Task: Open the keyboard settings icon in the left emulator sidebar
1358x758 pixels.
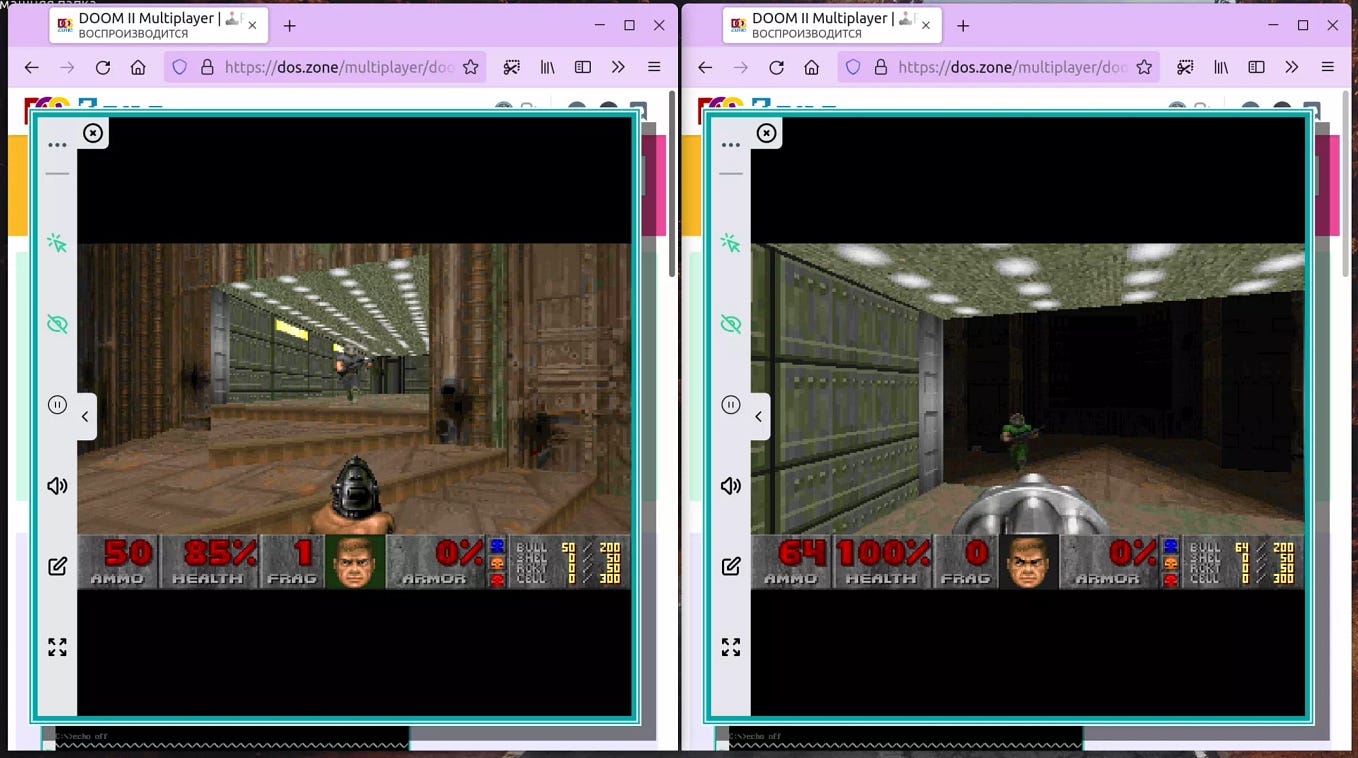Action: [x=57, y=565]
